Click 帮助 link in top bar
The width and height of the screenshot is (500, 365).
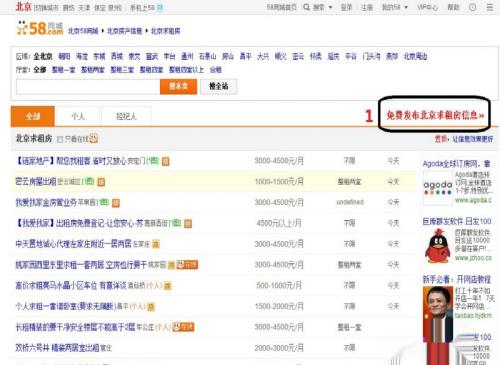[x=453, y=7]
